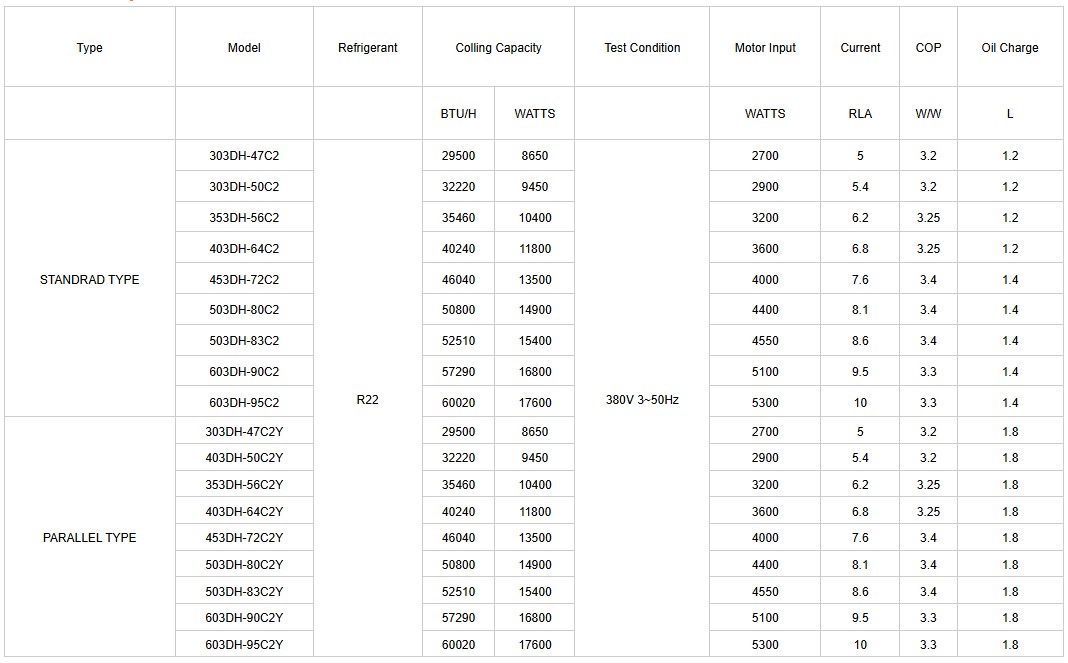
Task: Select model 453DH-72C2 cell
Action: (x=244, y=280)
